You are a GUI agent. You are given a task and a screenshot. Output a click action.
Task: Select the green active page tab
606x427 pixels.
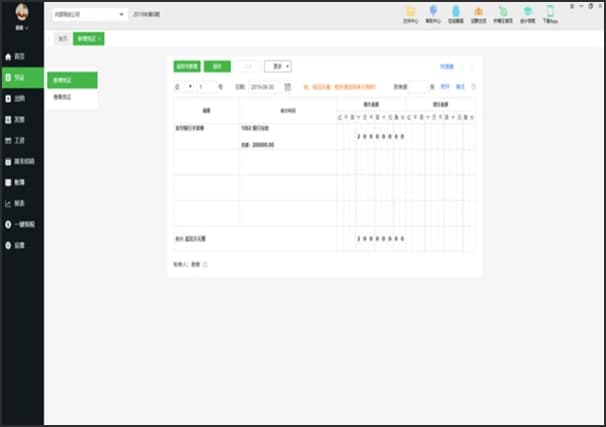point(89,39)
